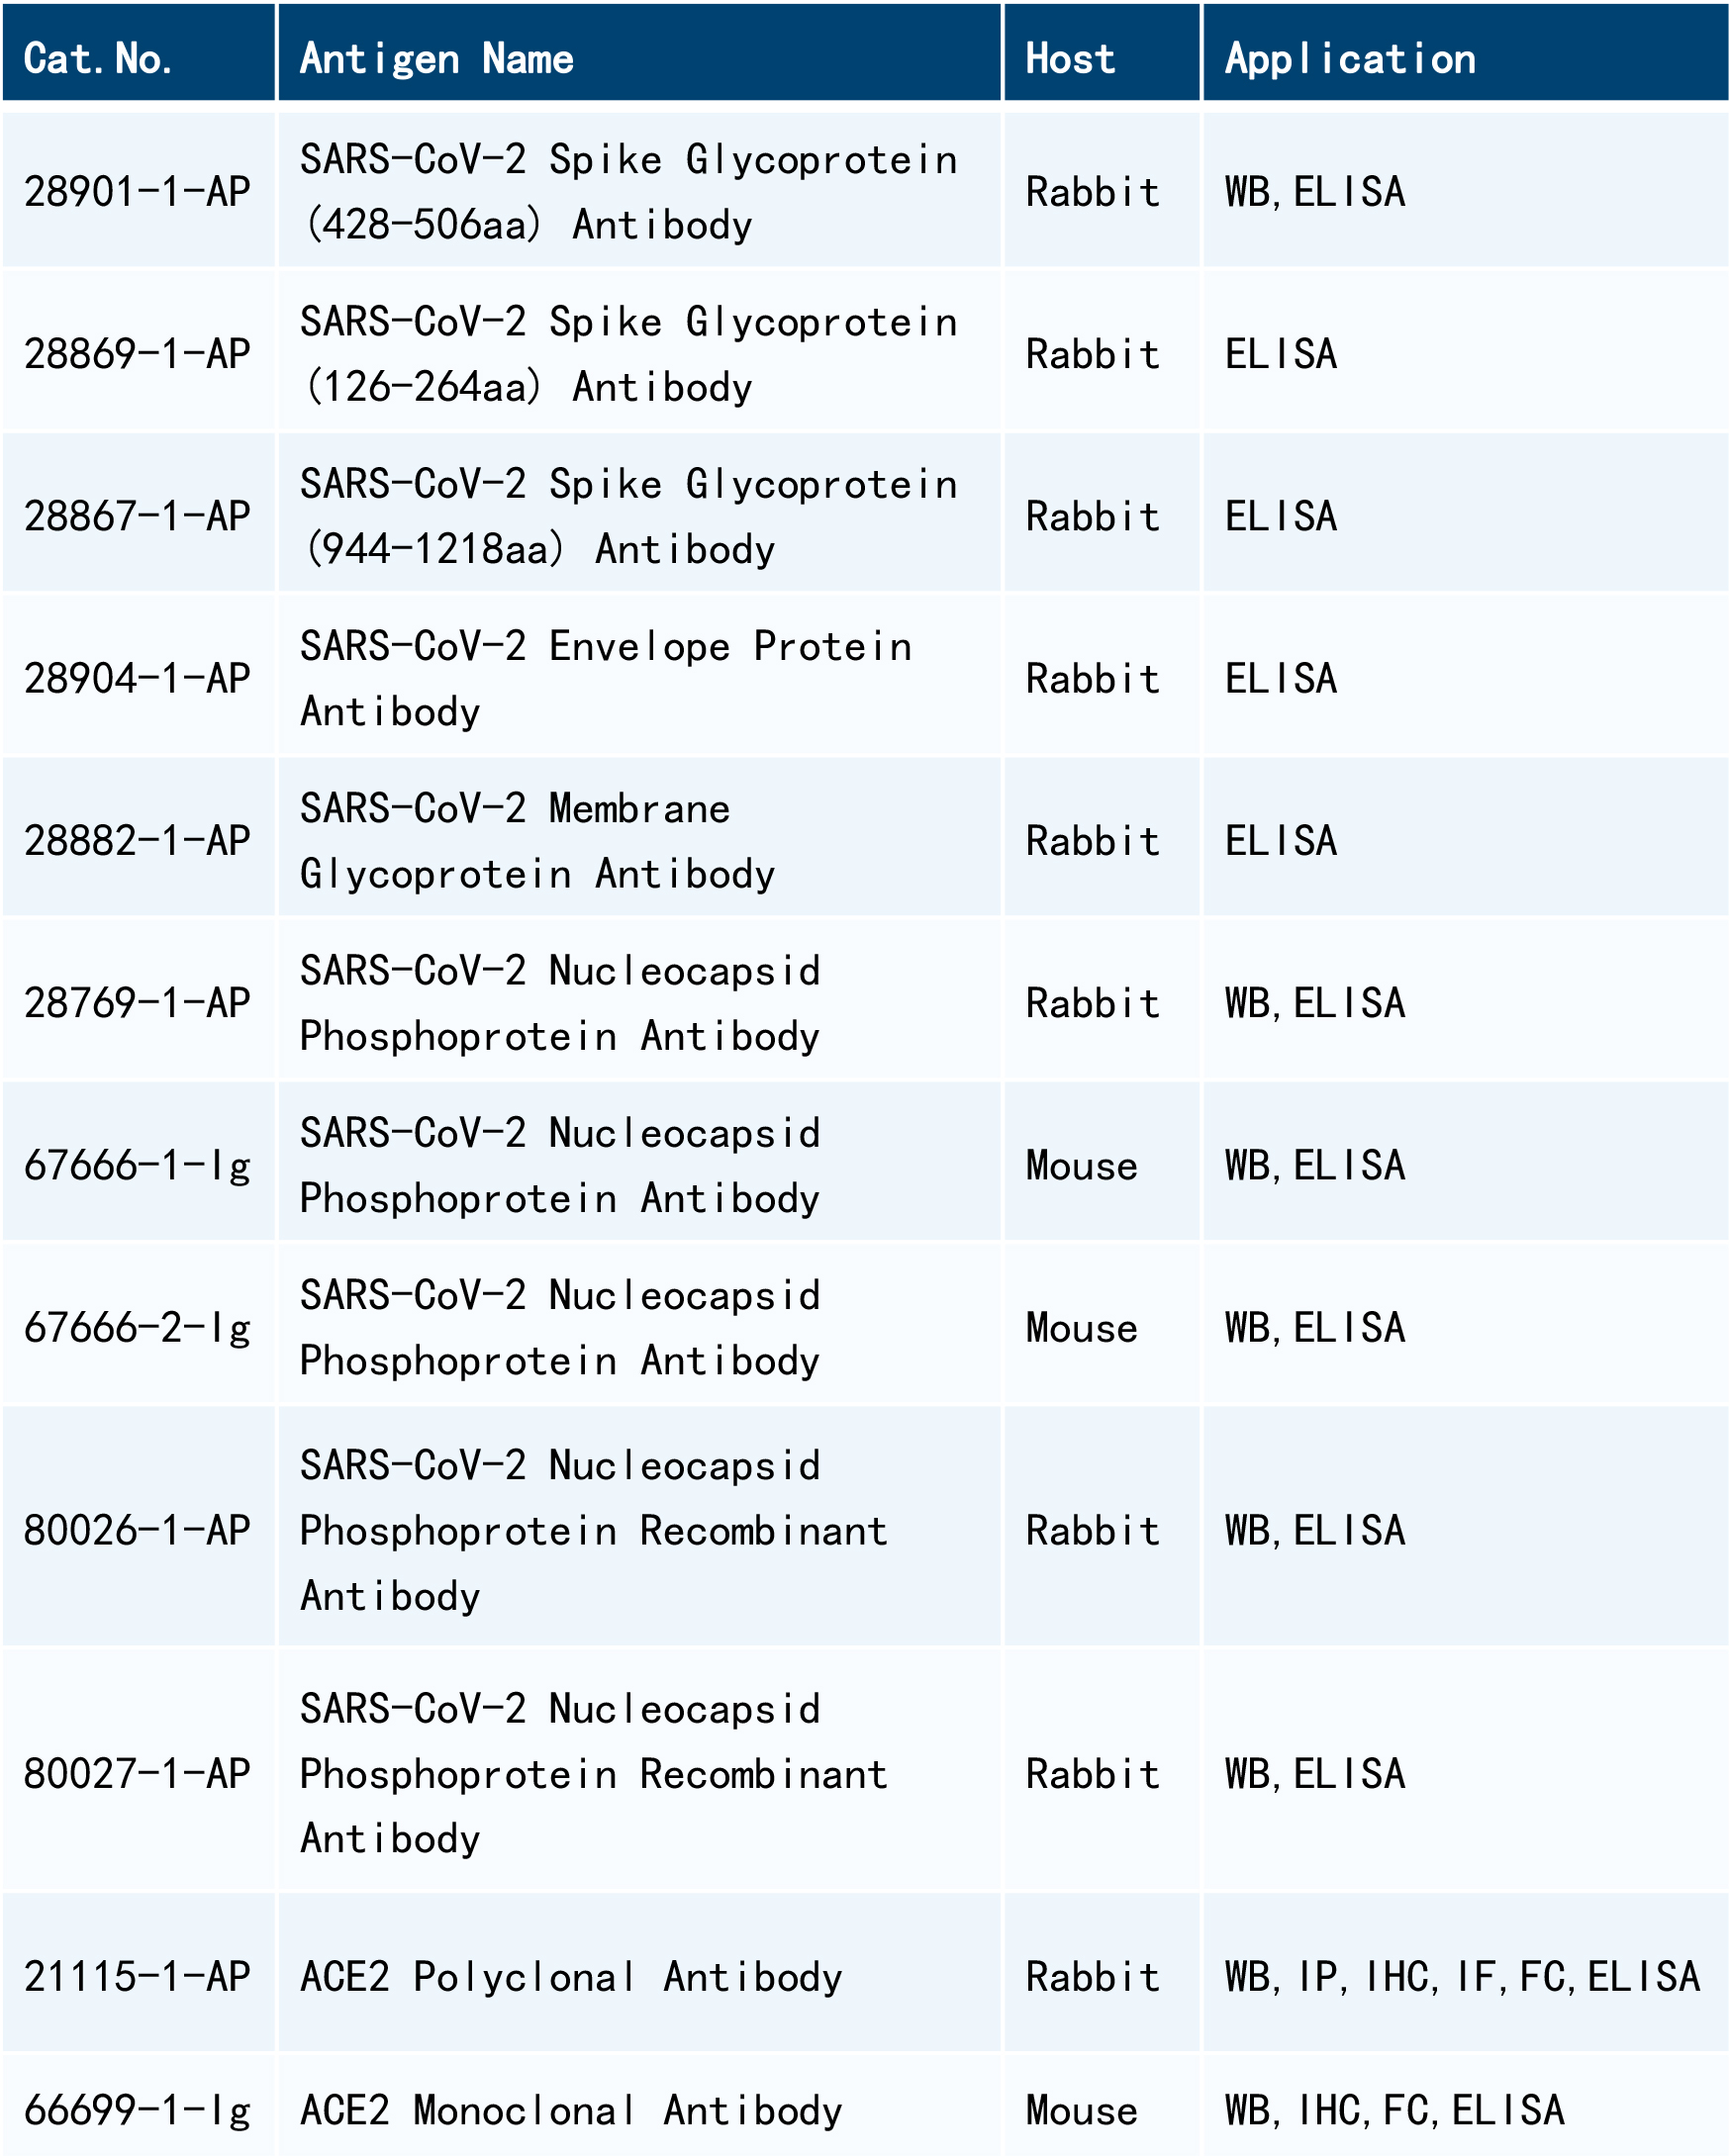Click the Host column header
The width and height of the screenshot is (1729, 2156).
1070,59
